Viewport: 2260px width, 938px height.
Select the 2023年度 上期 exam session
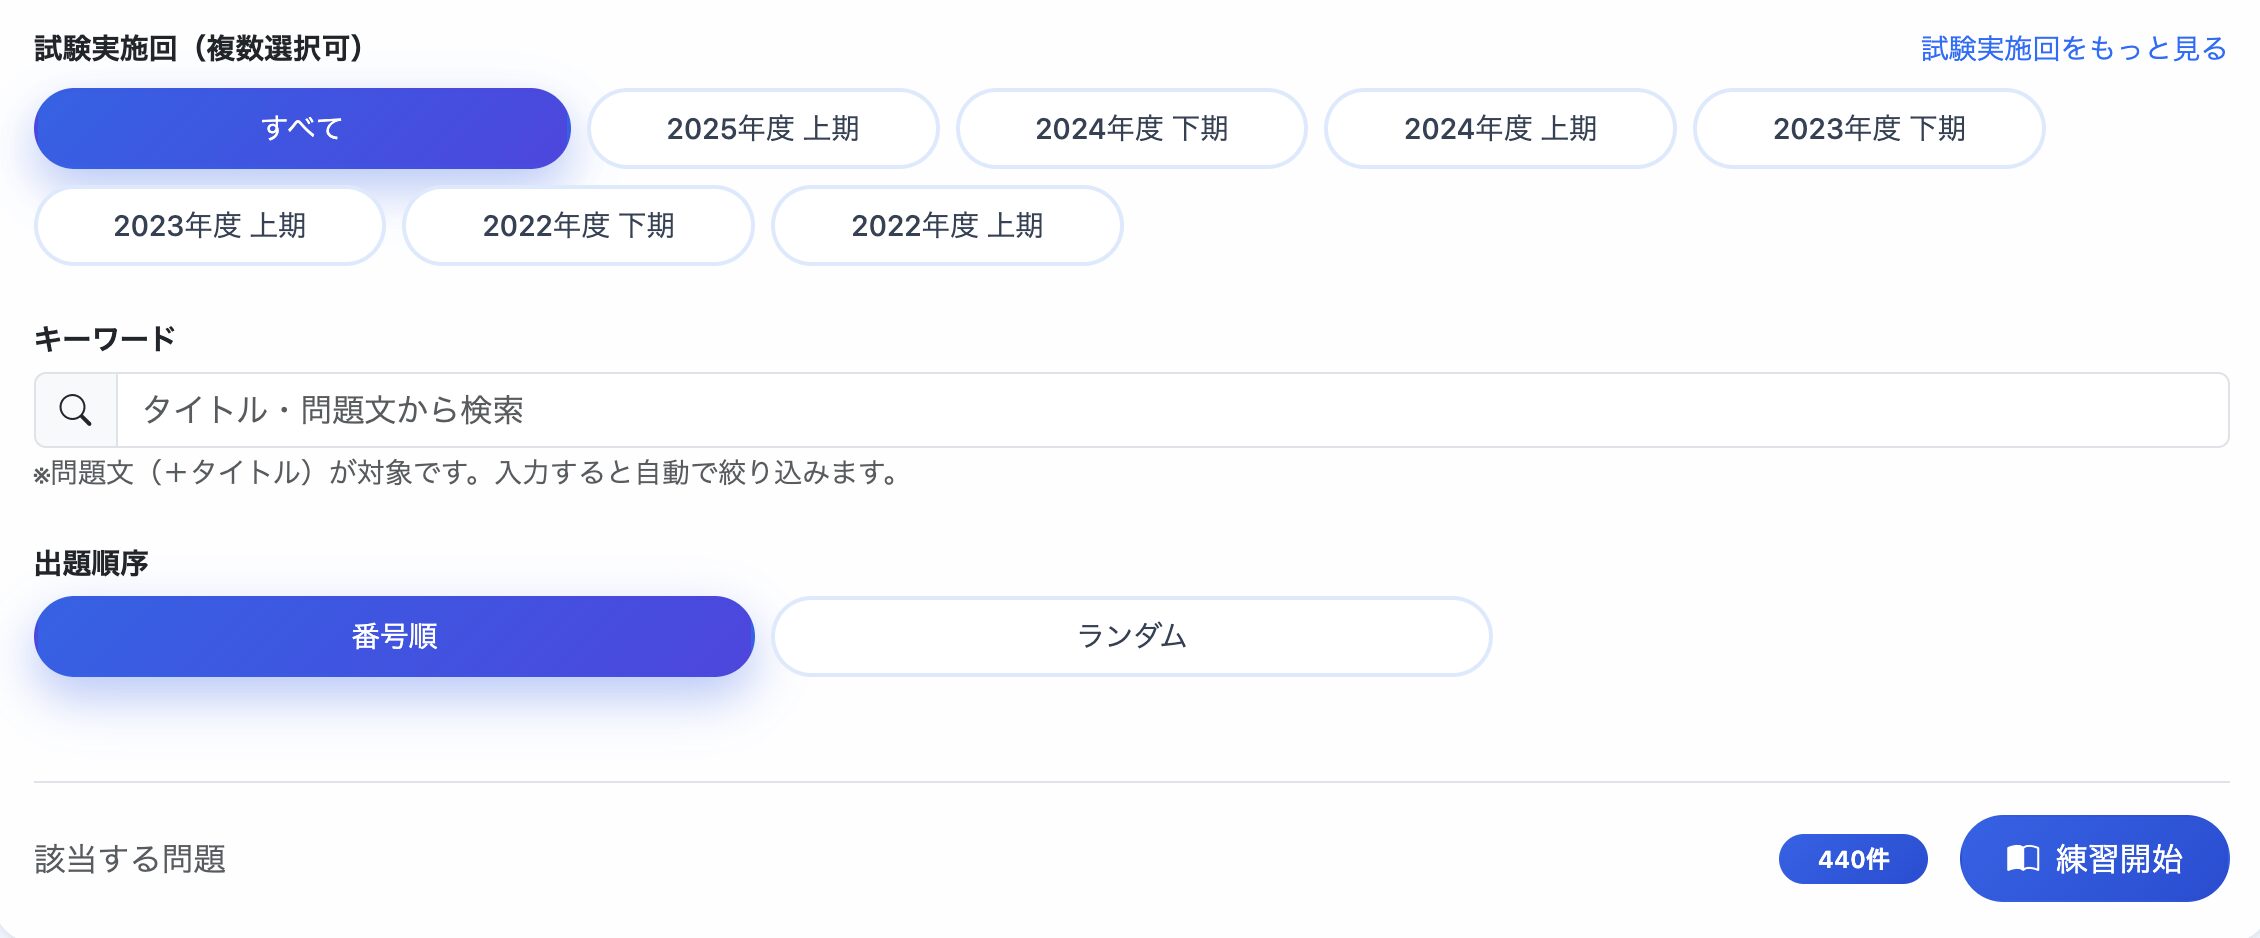(209, 226)
